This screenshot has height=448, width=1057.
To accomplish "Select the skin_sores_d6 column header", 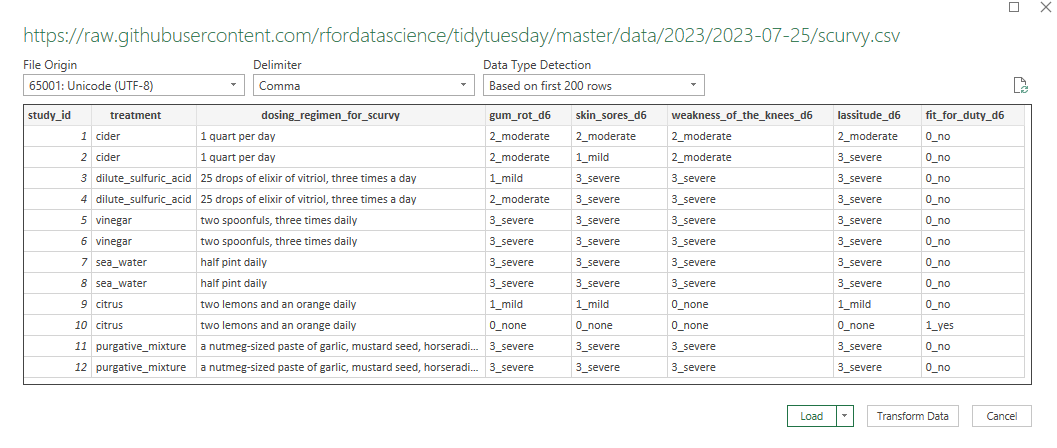I will 619,115.
